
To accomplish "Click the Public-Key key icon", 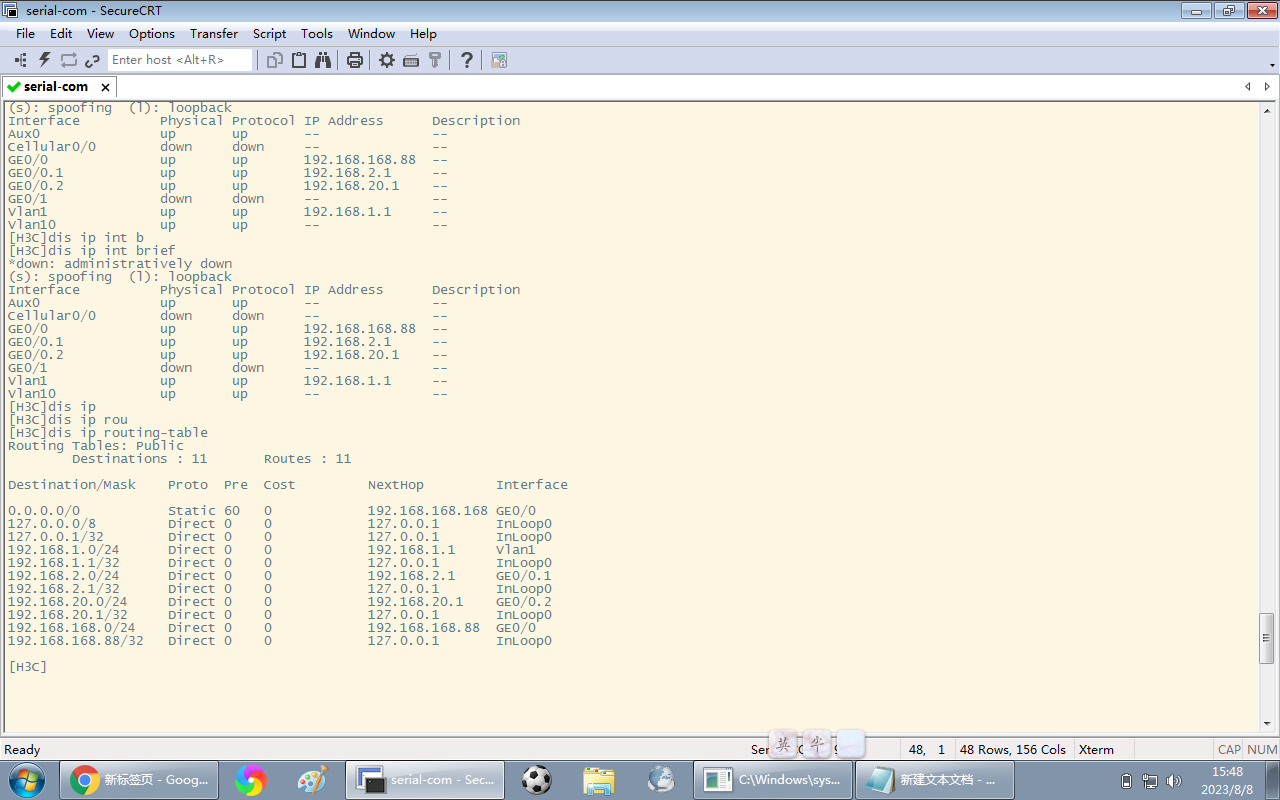I will pos(435,60).
